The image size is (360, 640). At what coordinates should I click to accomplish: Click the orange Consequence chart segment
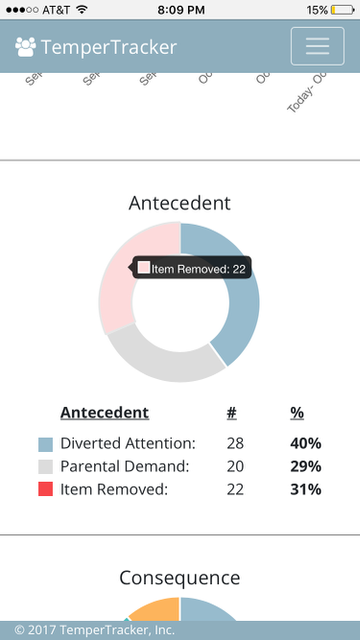pyautogui.click(x=154, y=609)
